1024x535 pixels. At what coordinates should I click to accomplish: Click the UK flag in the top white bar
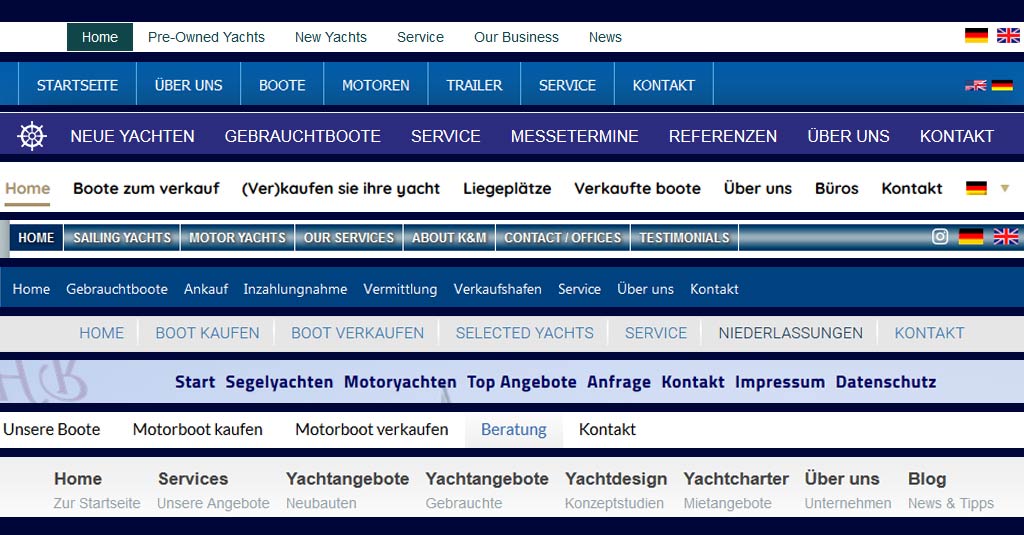(1008, 36)
